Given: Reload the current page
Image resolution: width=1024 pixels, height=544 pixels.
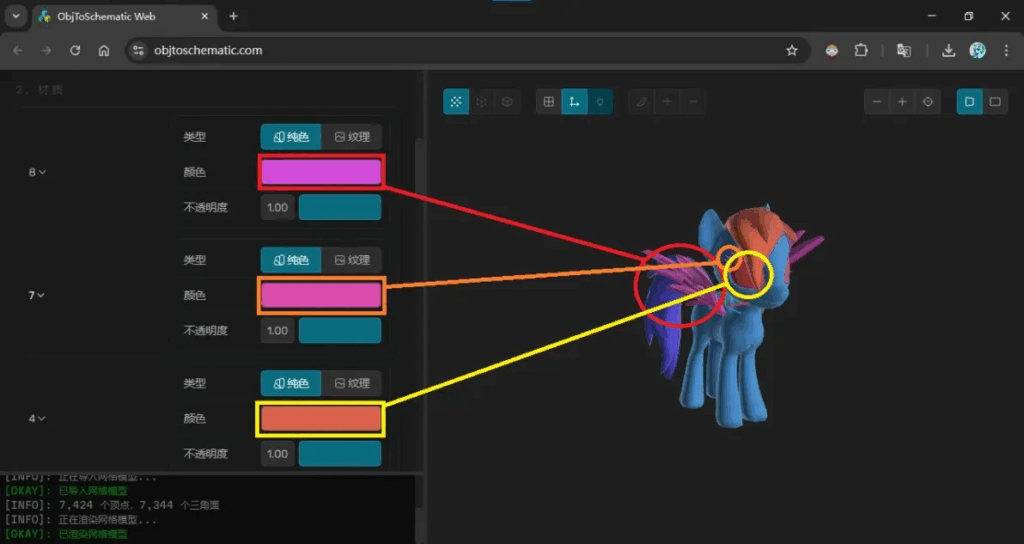Looking at the screenshot, I should pos(75,50).
